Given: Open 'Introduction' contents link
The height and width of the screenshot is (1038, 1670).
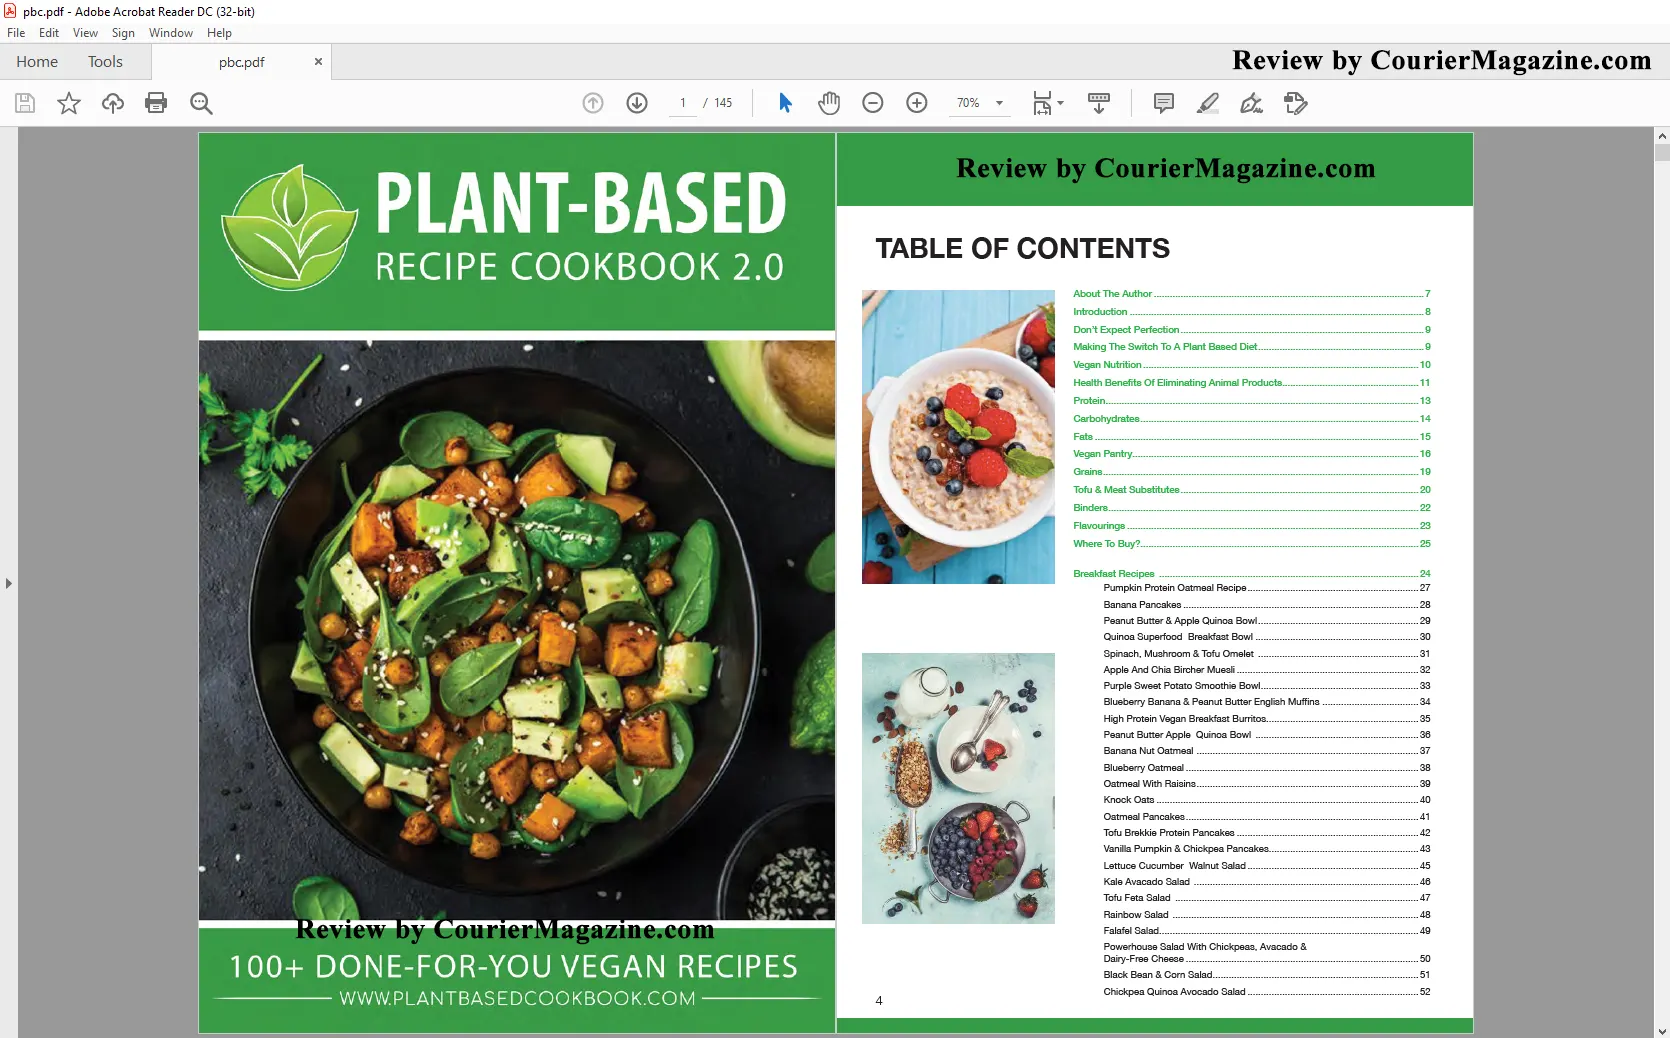Looking at the screenshot, I should click(1252, 312).
